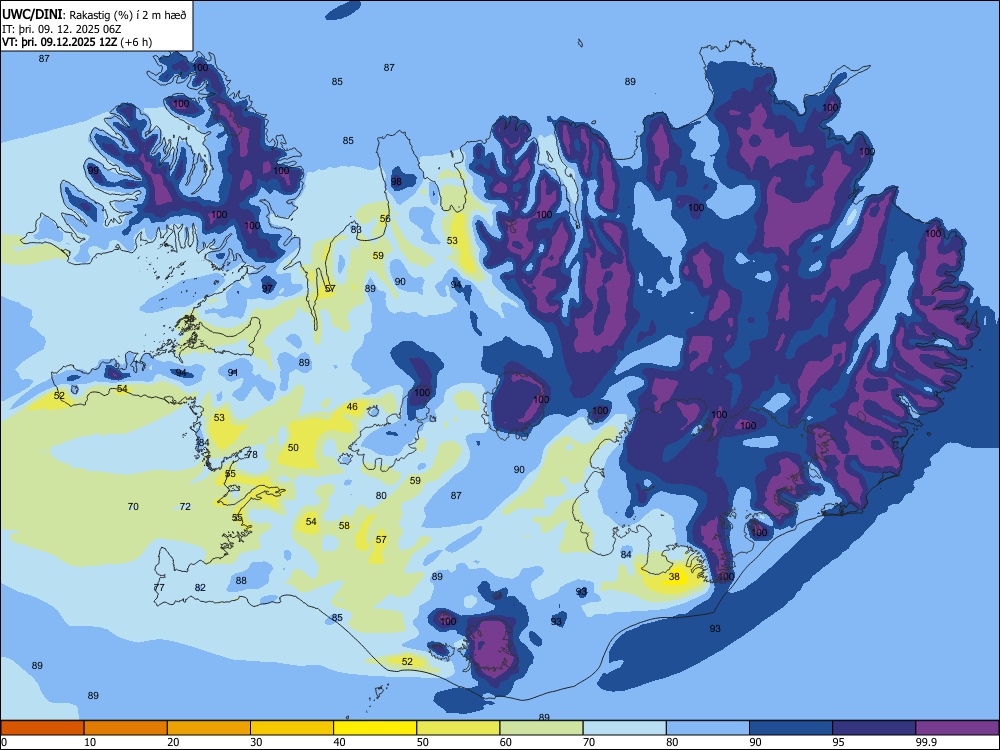Click the "91" humidity value on the map

[x=233, y=372]
